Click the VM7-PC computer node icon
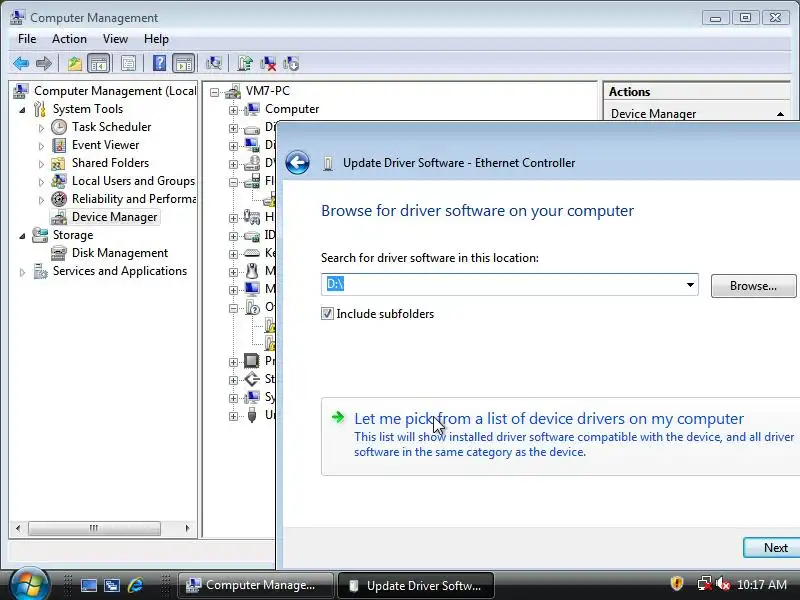 click(x=233, y=91)
